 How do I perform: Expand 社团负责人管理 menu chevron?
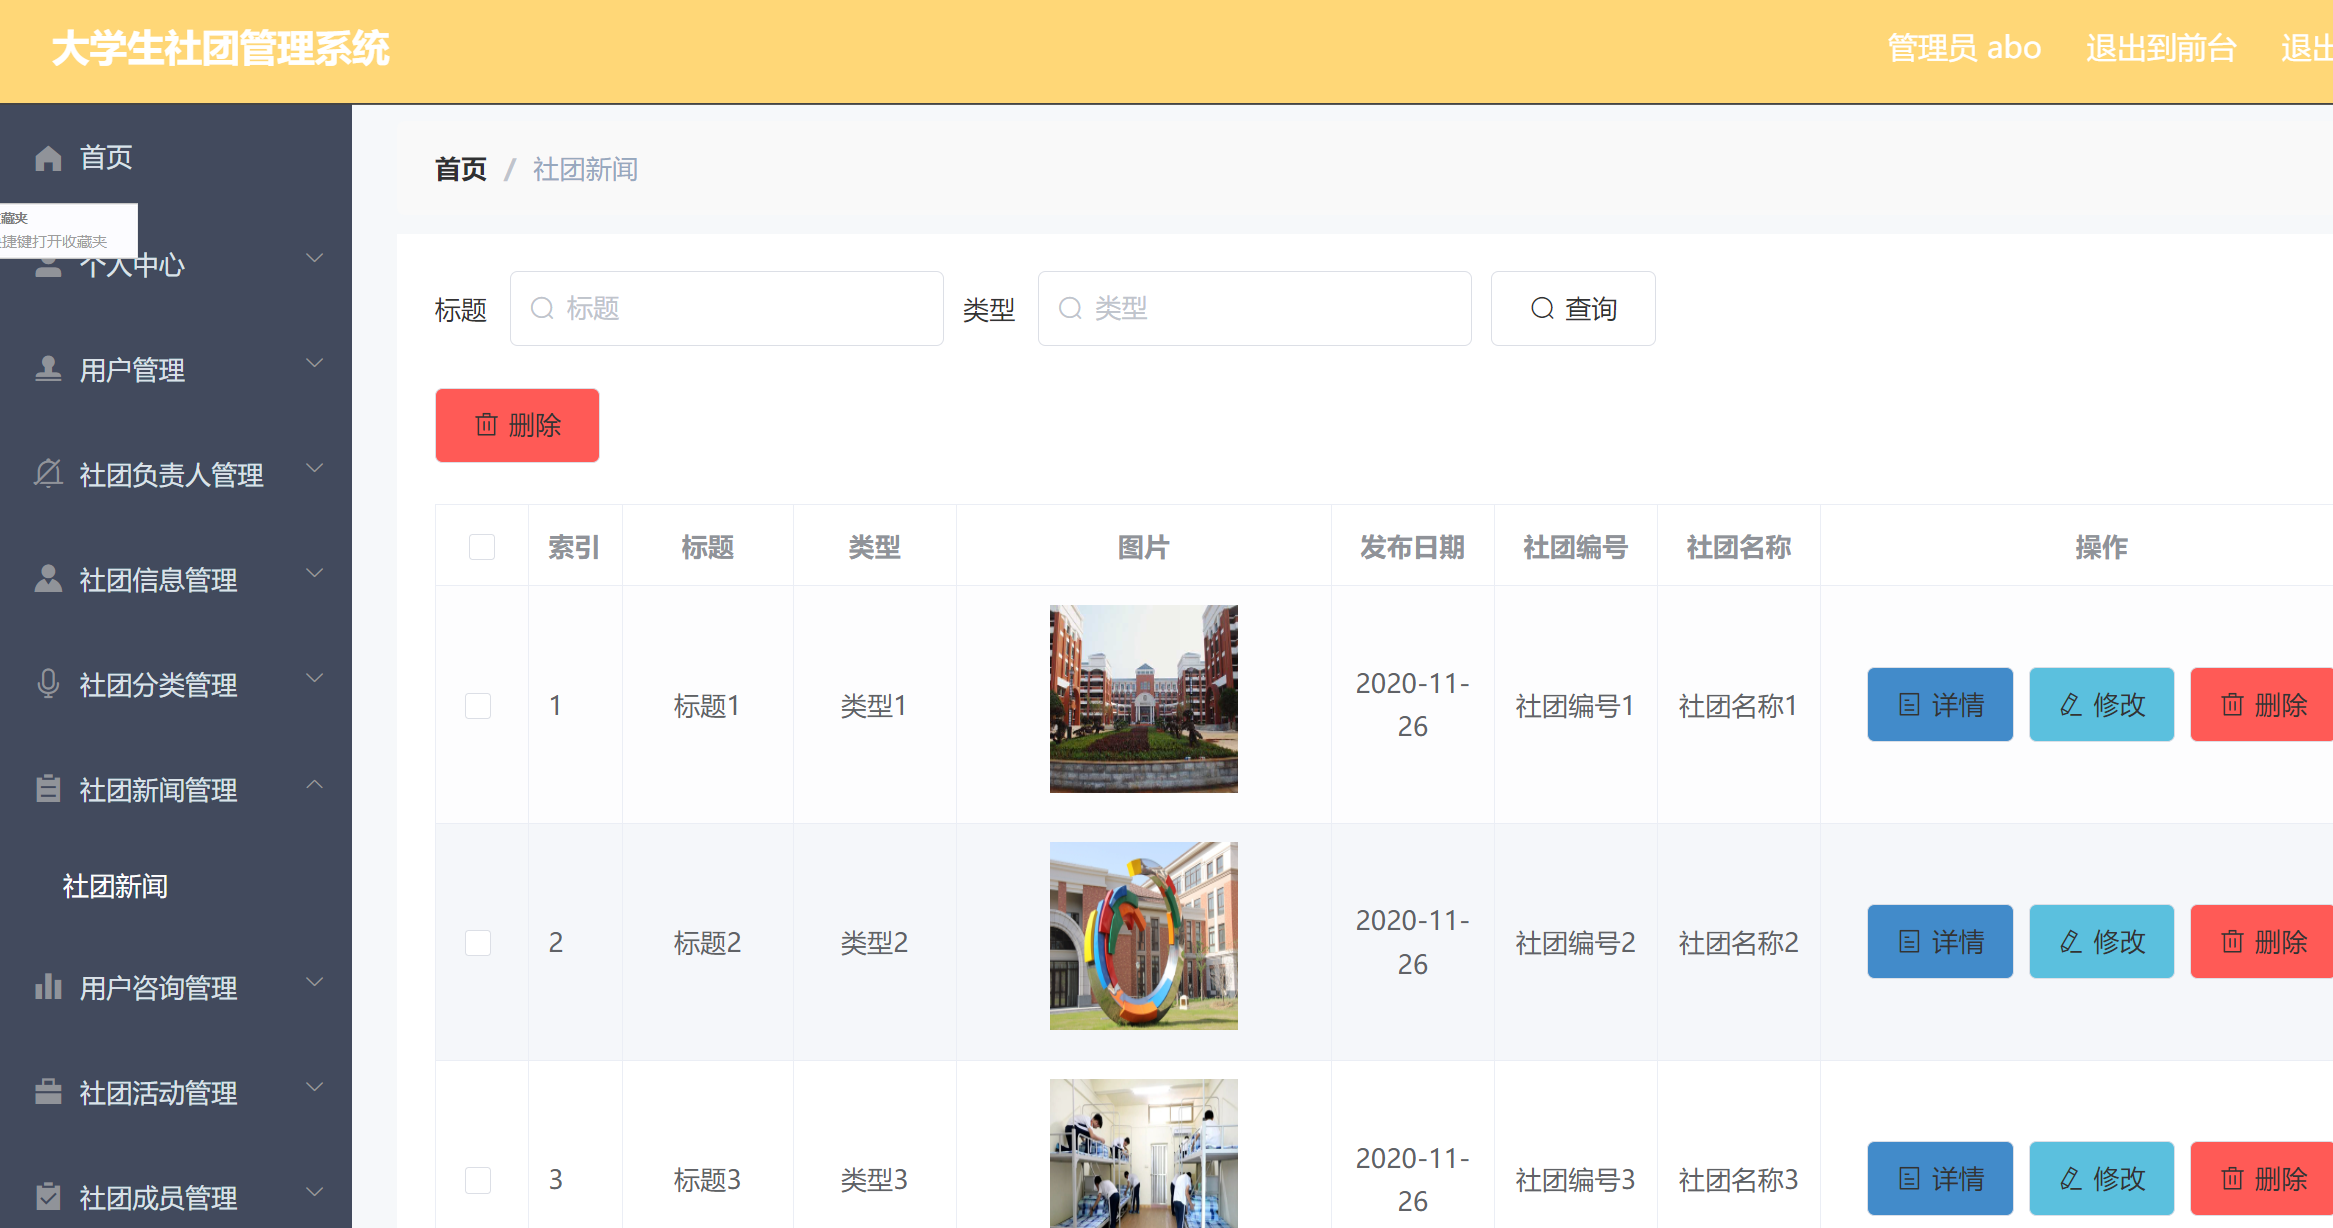[315, 468]
